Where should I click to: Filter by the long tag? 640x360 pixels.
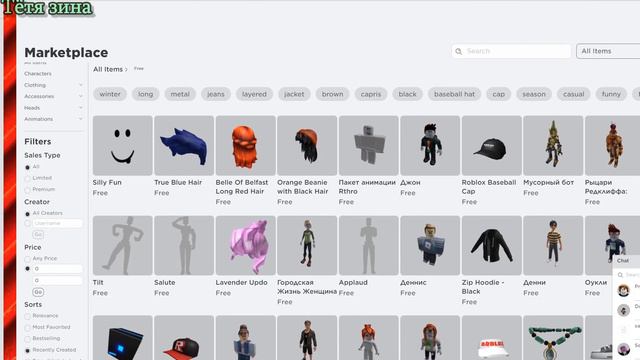click(x=145, y=94)
